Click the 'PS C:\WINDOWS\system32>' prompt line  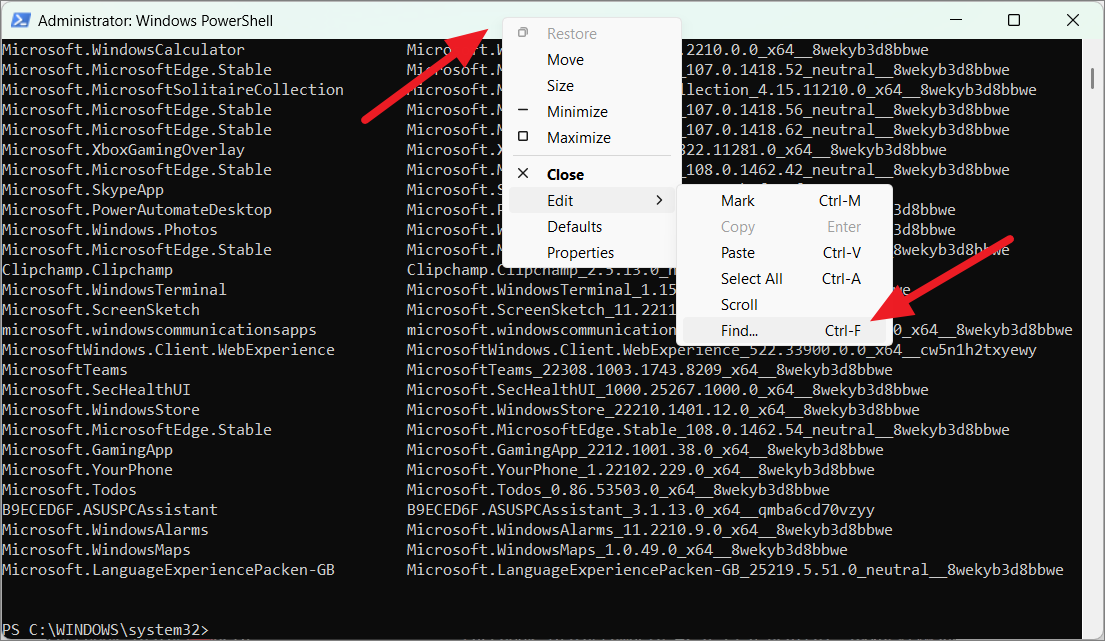click(106, 630)
